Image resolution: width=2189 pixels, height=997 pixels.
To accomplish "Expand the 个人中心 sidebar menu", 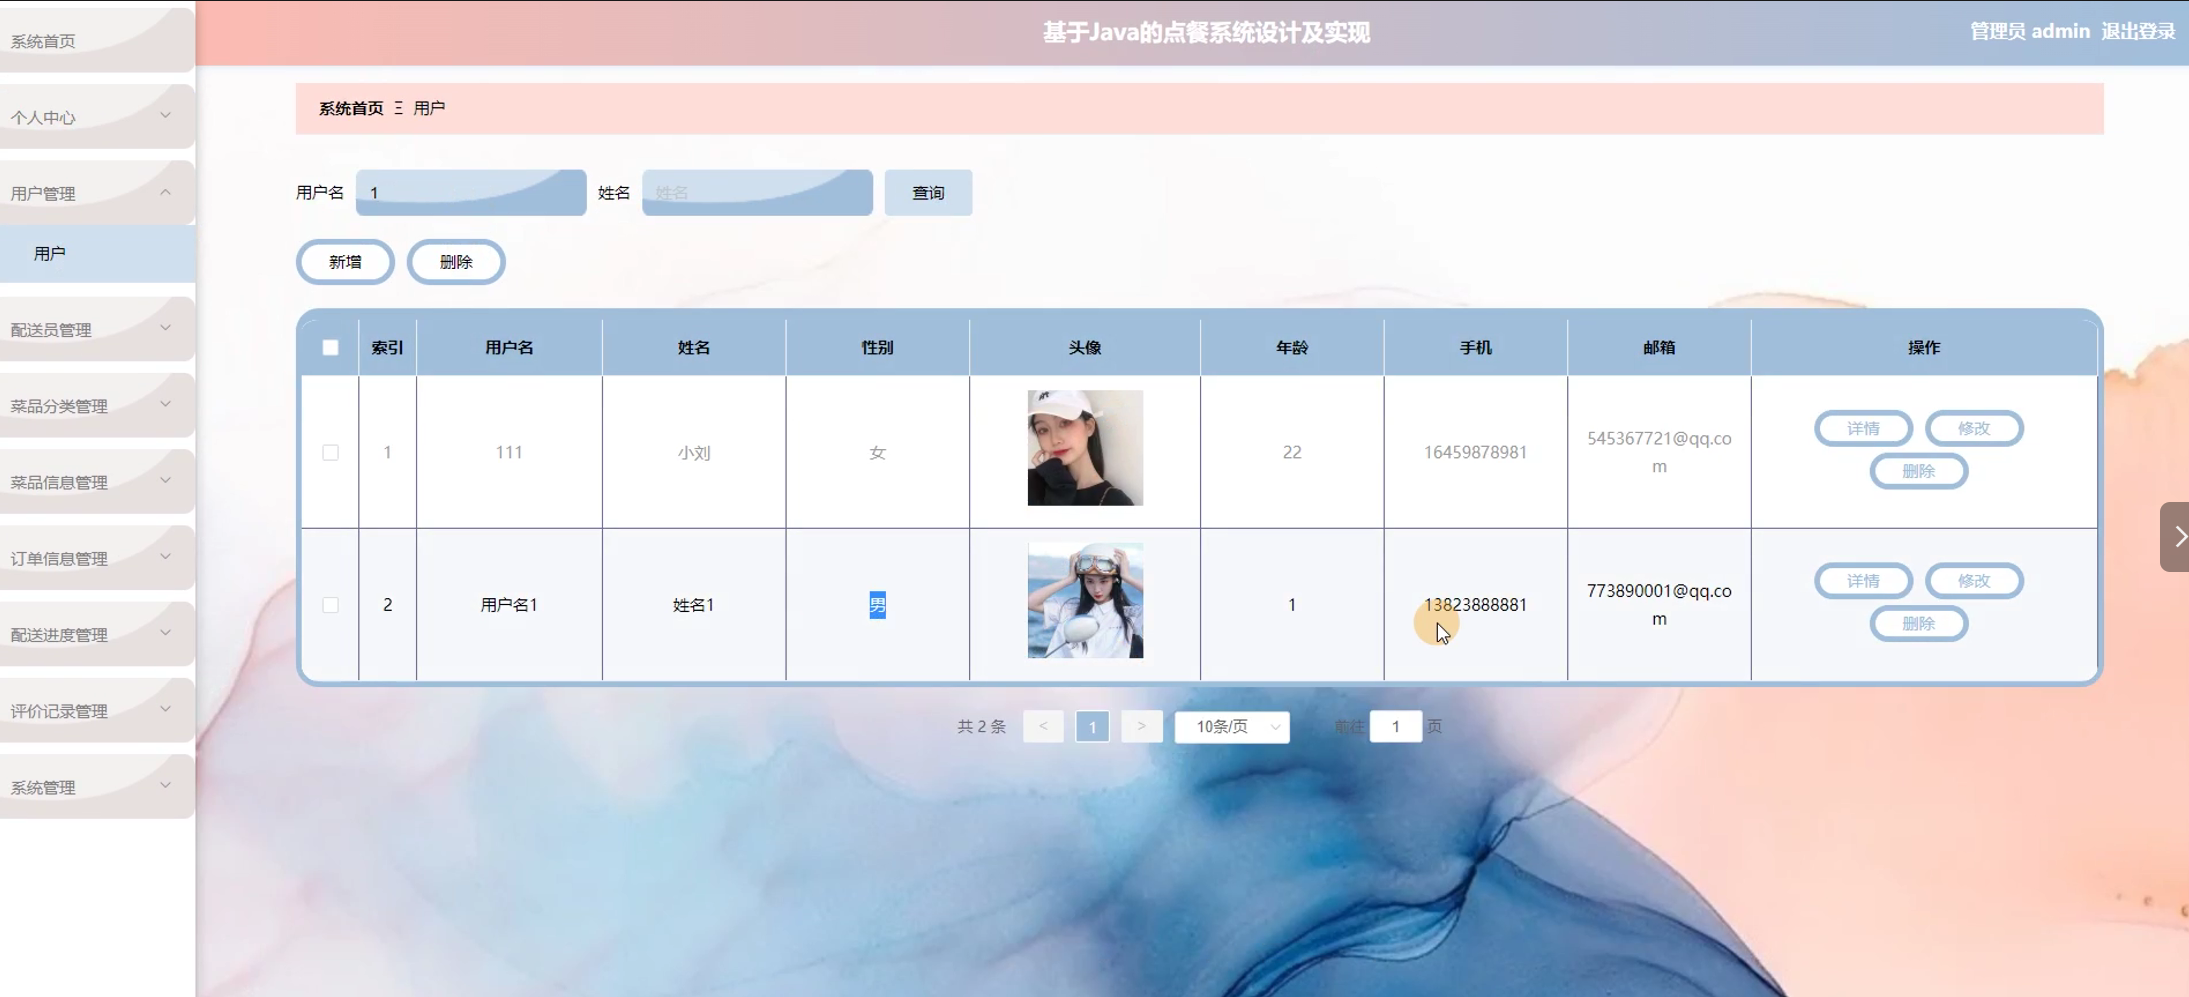I will pyautogui.click(x=97, y=117).
